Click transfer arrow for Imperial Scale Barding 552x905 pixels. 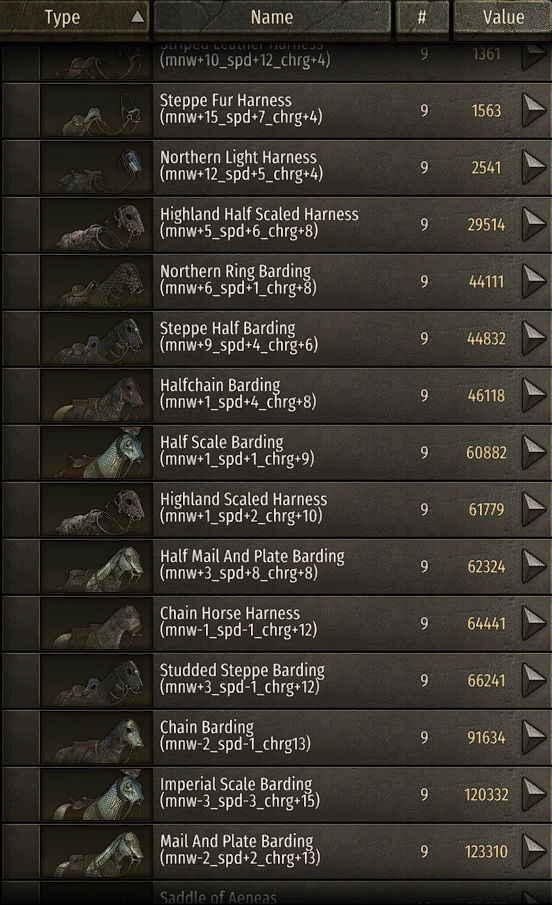[534, 794]
